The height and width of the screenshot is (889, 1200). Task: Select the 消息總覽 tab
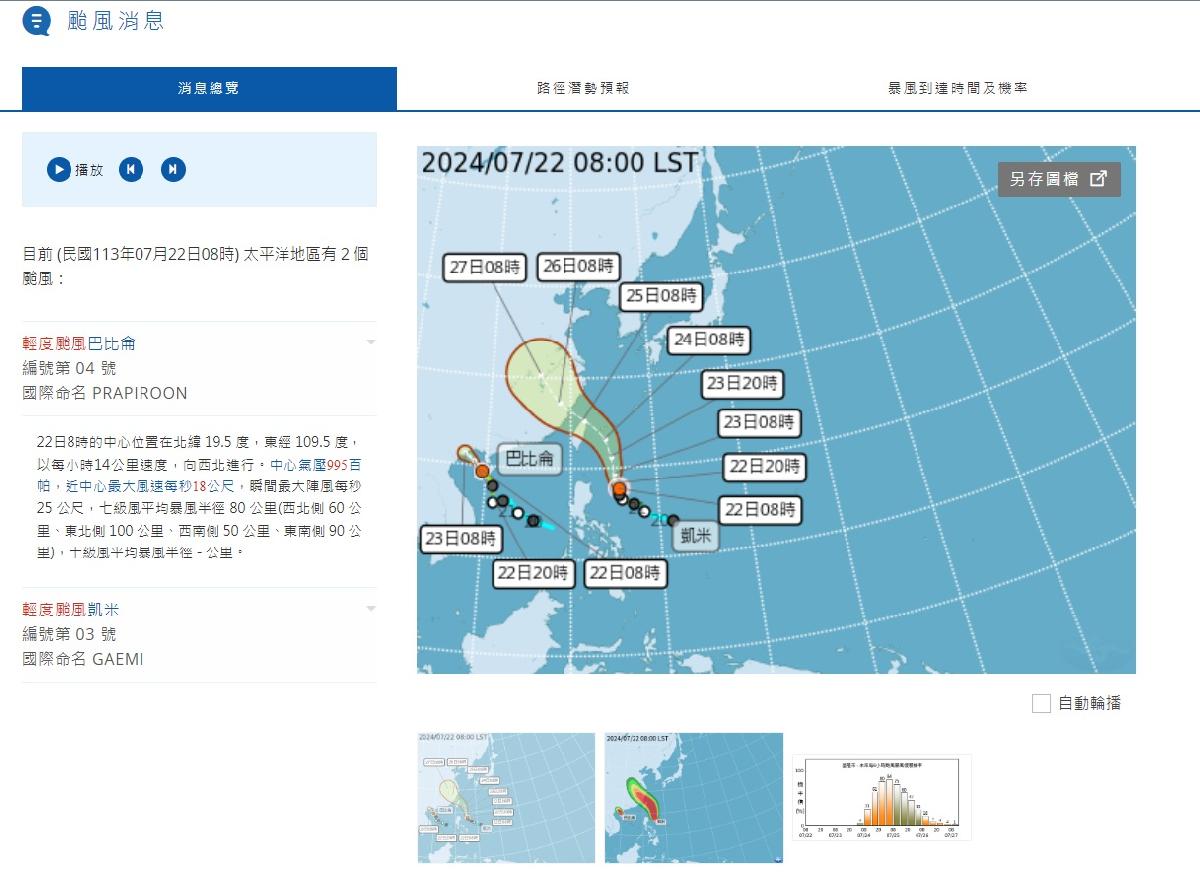pyautogui.click(x=209, y=88)
